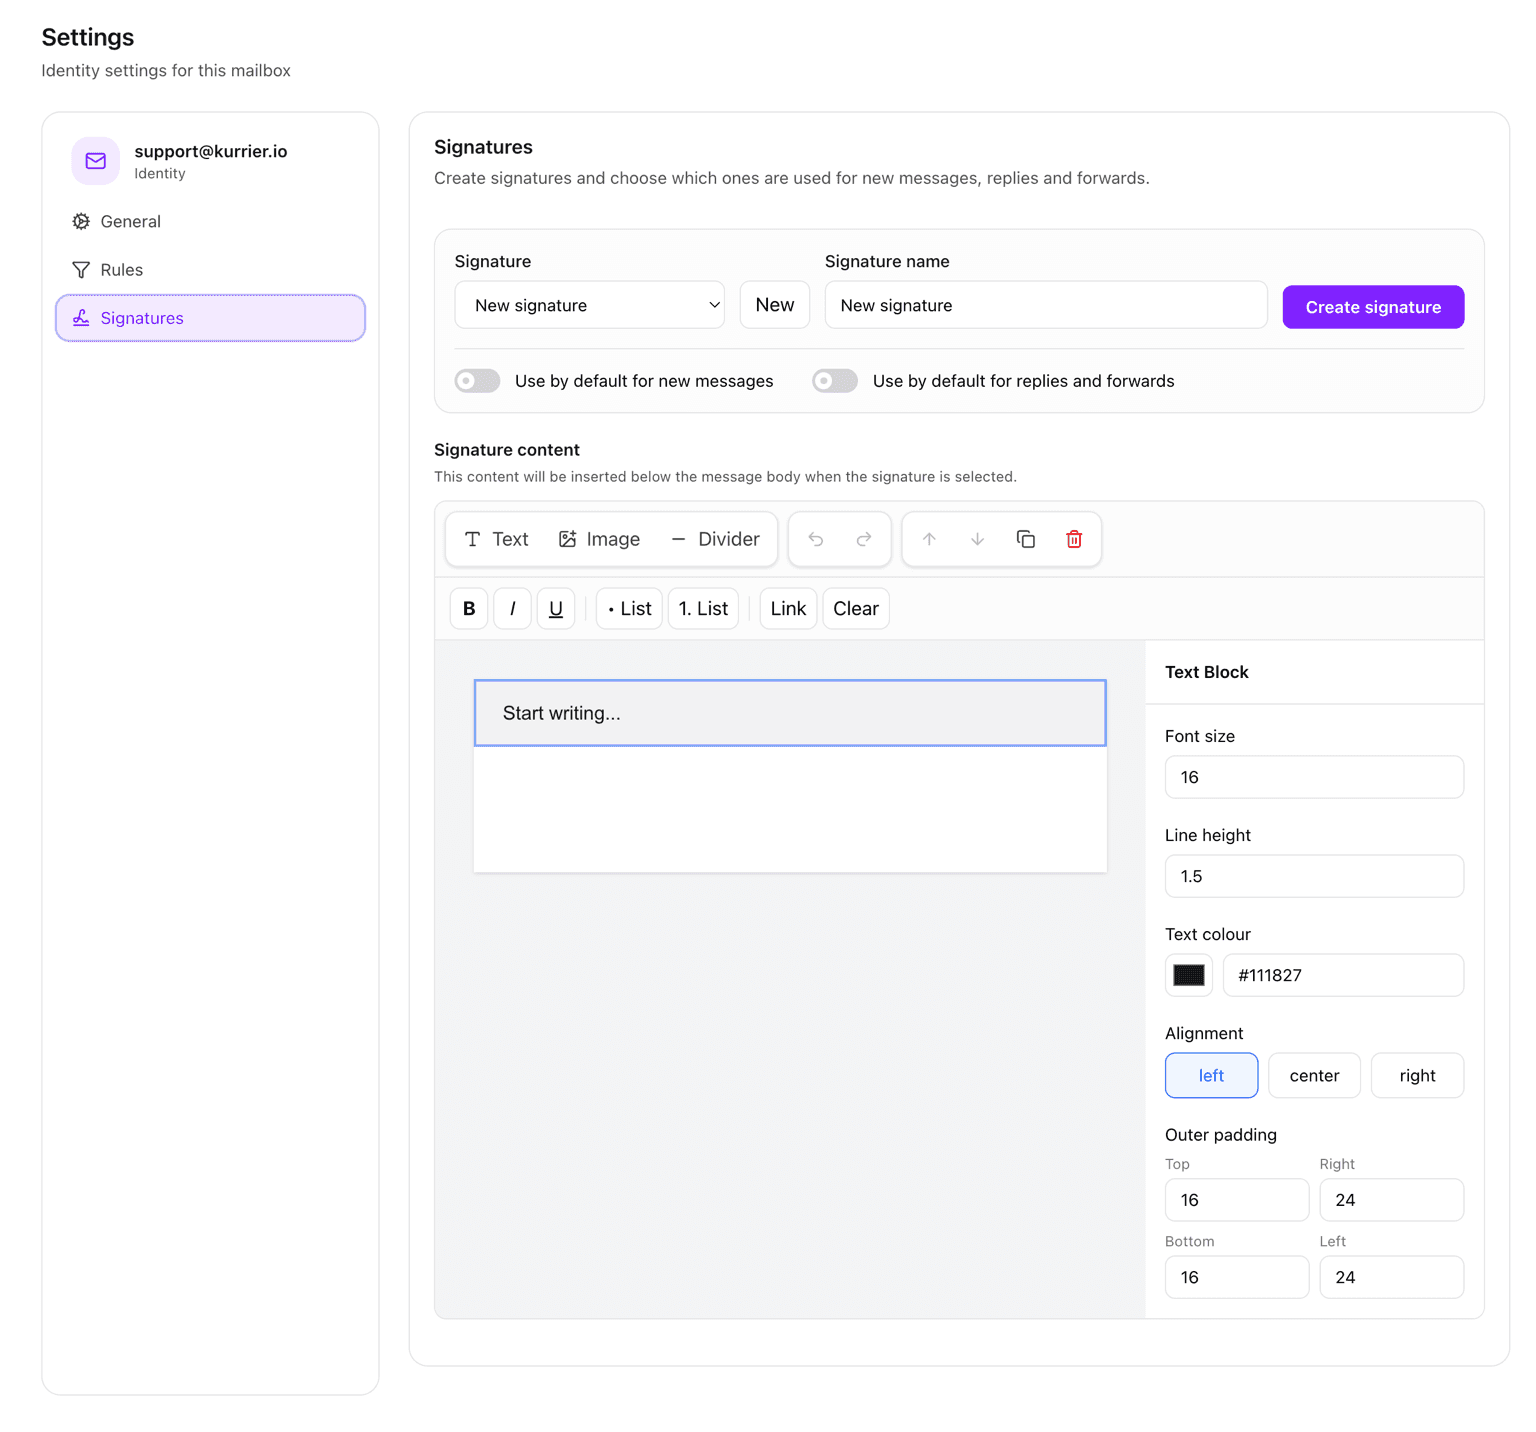Insert a numbered 1. List
The image size is (1536, 1432).
[703, 609]
